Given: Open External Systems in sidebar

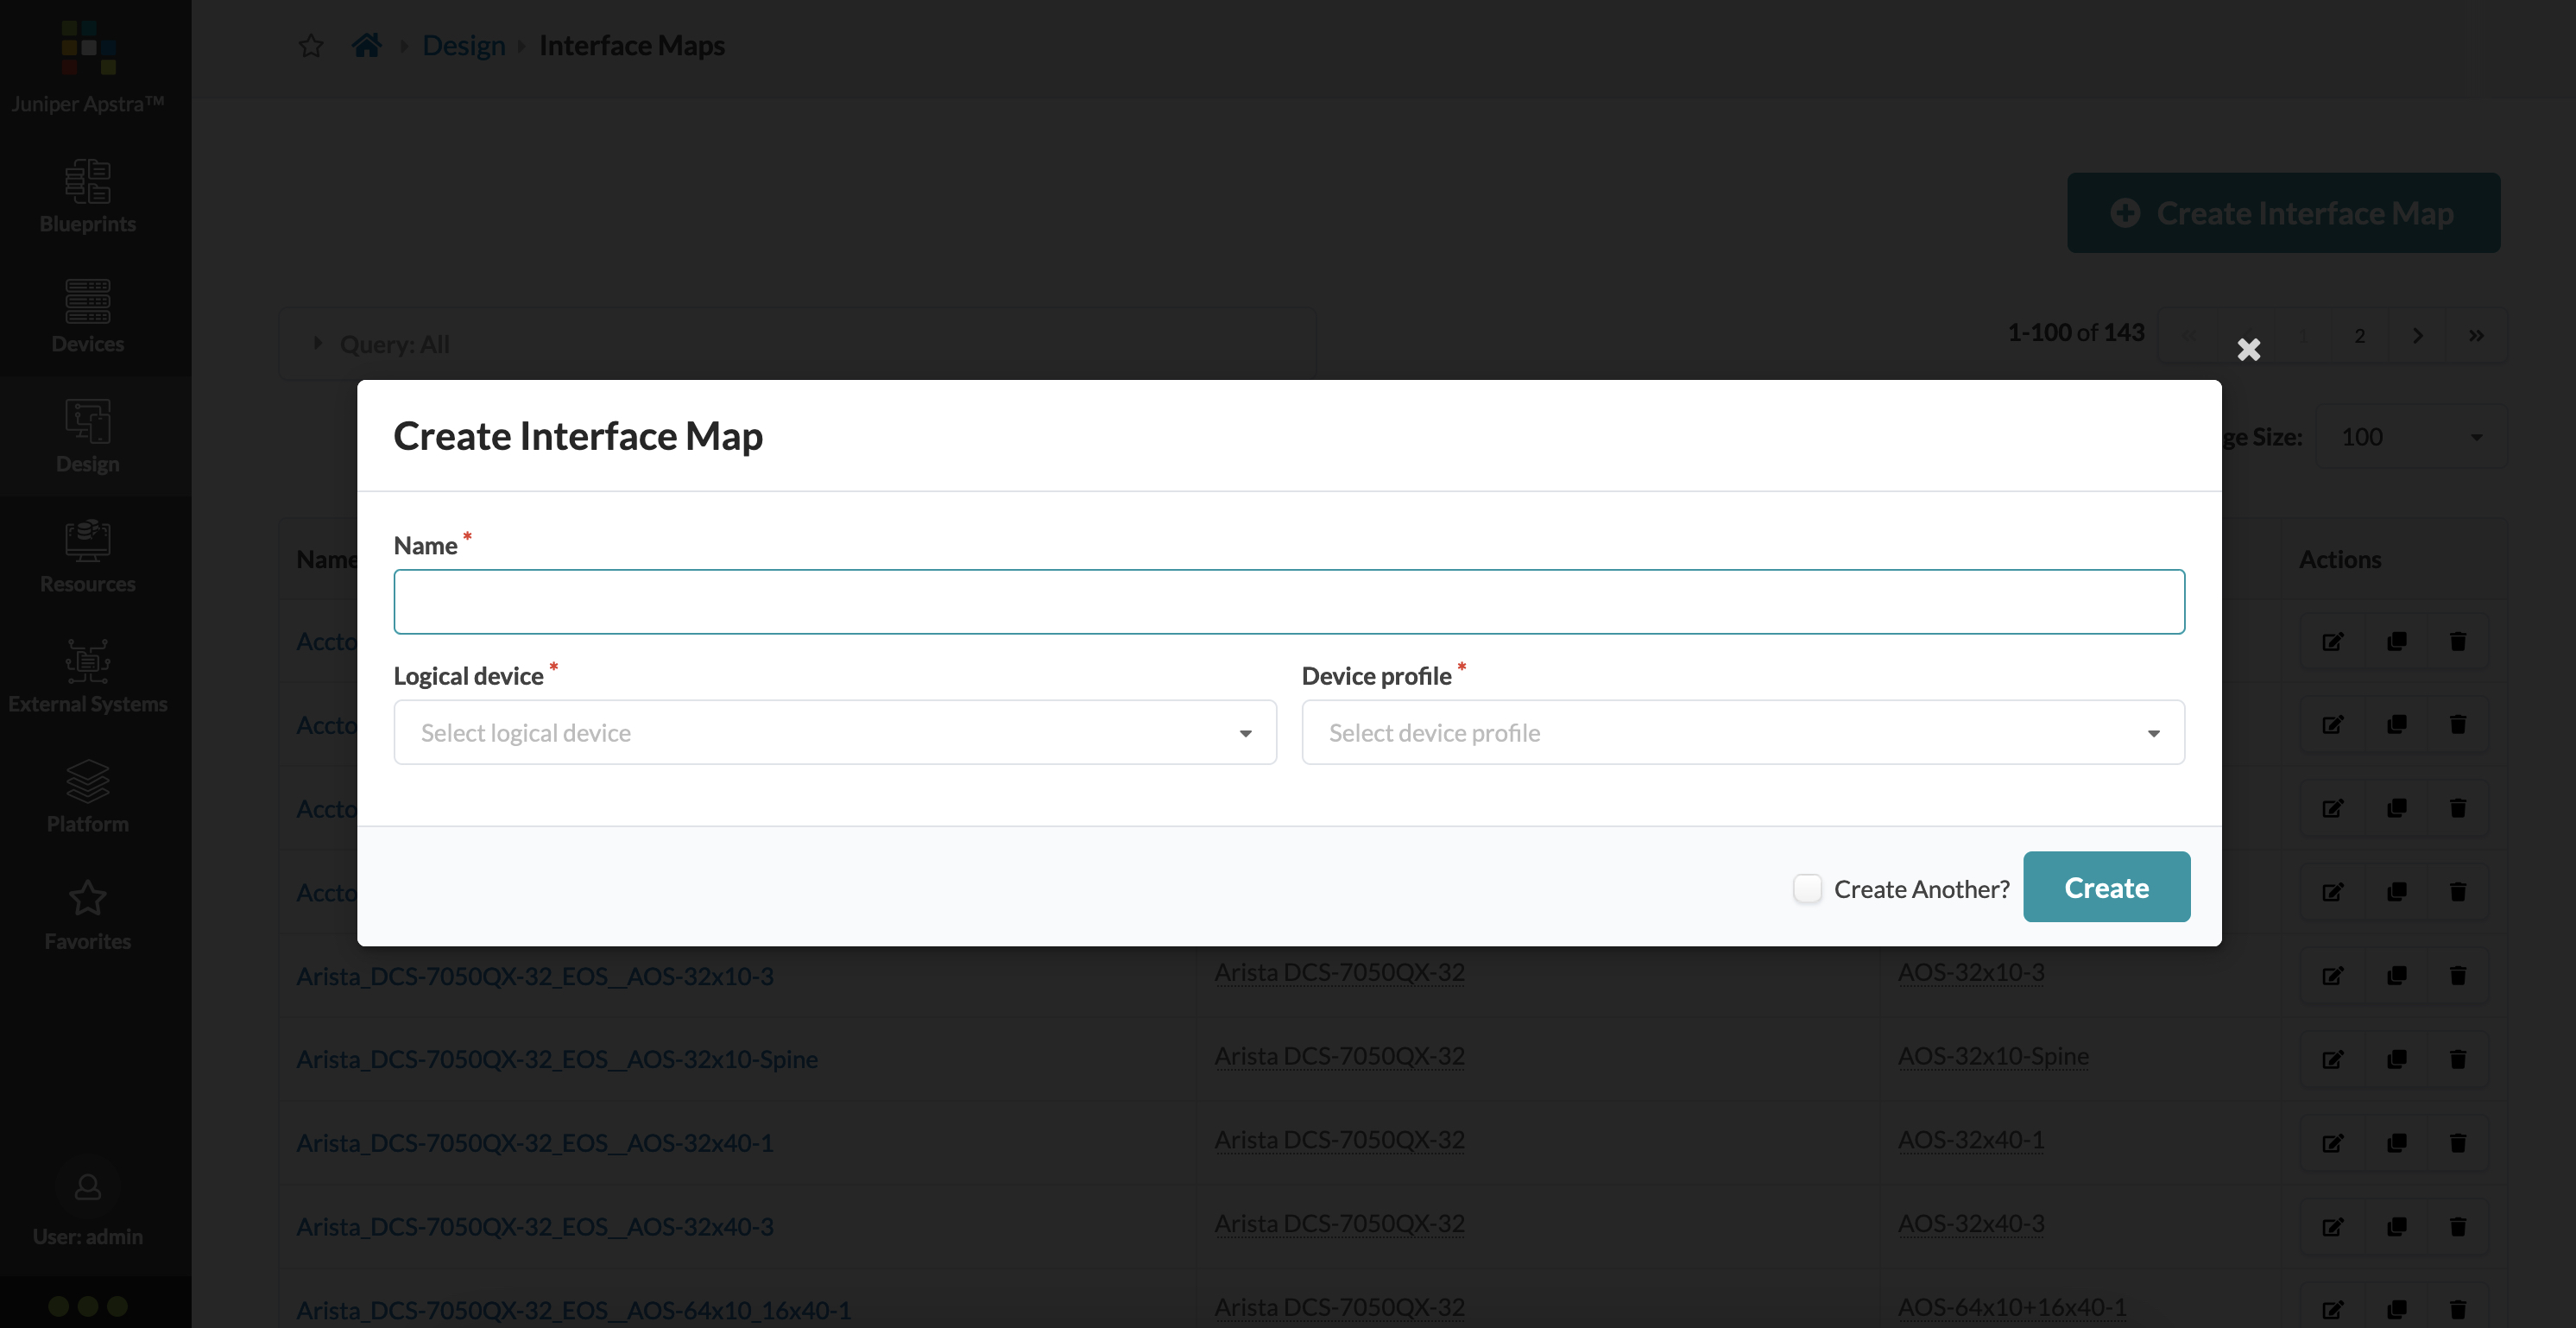Looking at the screenshot, I should (88, 676).
